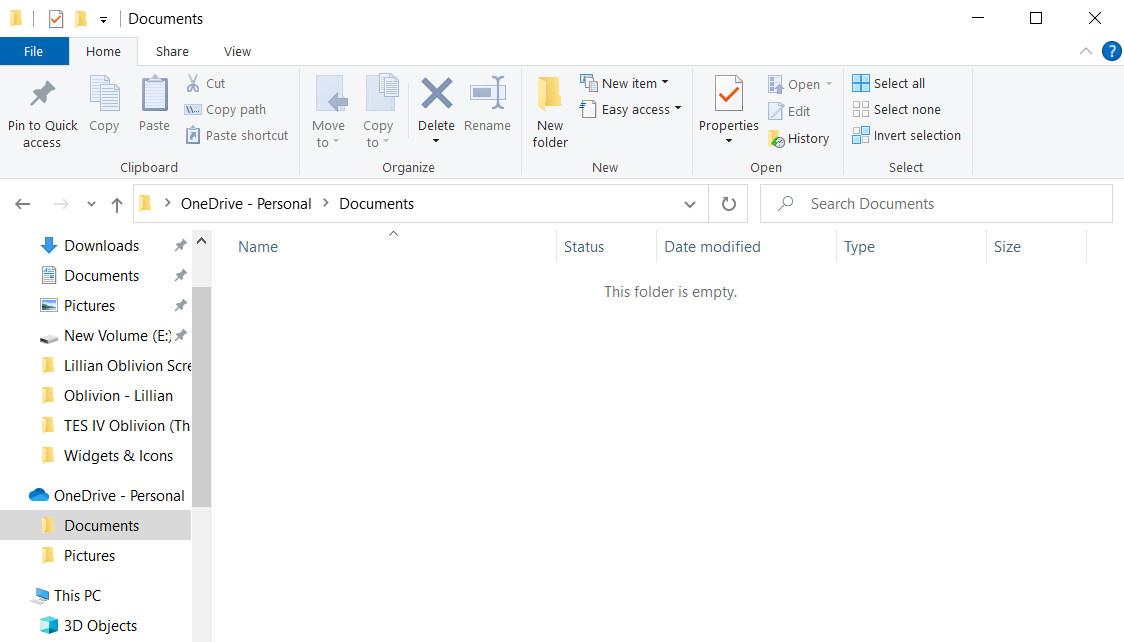Switch to the Share ribbon tab

172,51
